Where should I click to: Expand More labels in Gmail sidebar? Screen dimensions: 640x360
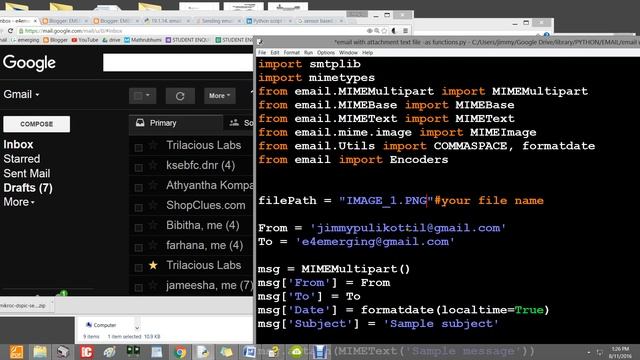tap(19, 202)
